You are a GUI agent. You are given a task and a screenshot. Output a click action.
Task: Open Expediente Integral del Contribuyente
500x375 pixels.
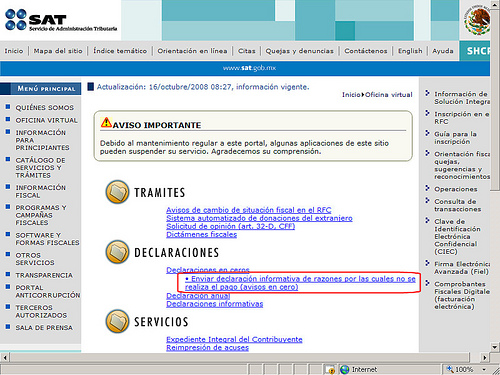click(234, 339)
